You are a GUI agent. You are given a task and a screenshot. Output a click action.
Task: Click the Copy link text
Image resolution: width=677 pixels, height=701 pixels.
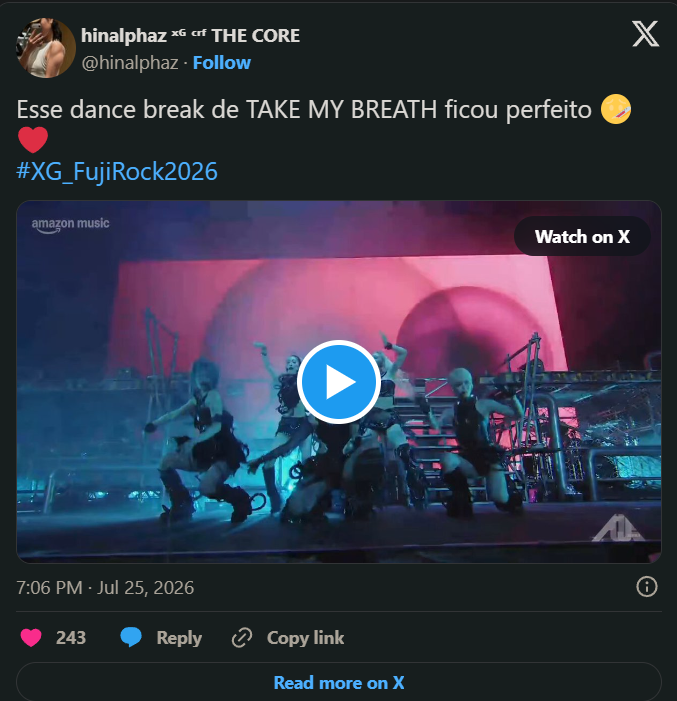click(x=305, y=638)
